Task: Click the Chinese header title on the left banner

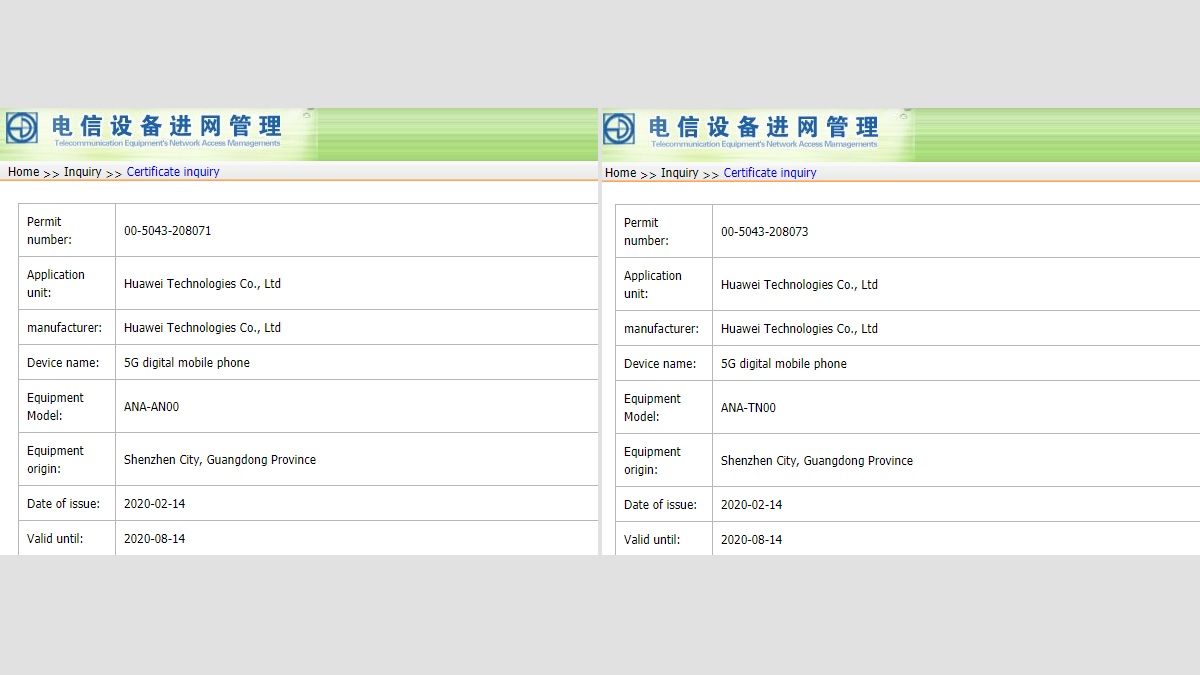Action: click(x=167, y=126)
